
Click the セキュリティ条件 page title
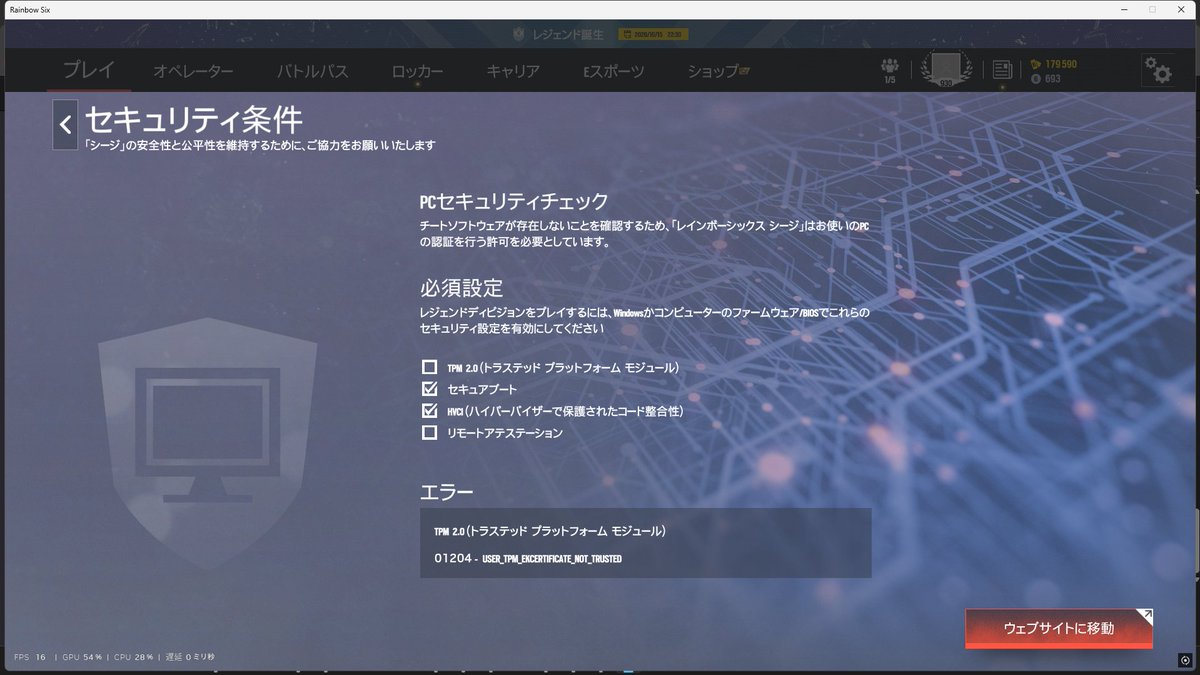(x=193, y=120)
